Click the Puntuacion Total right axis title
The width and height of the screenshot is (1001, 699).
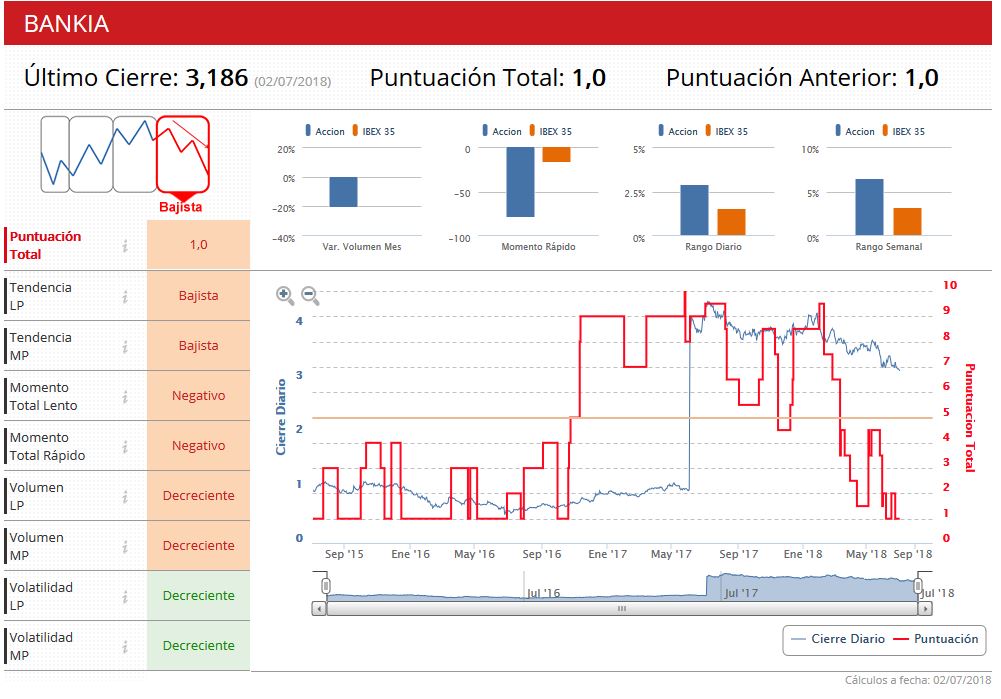click(x=969, y=418)
